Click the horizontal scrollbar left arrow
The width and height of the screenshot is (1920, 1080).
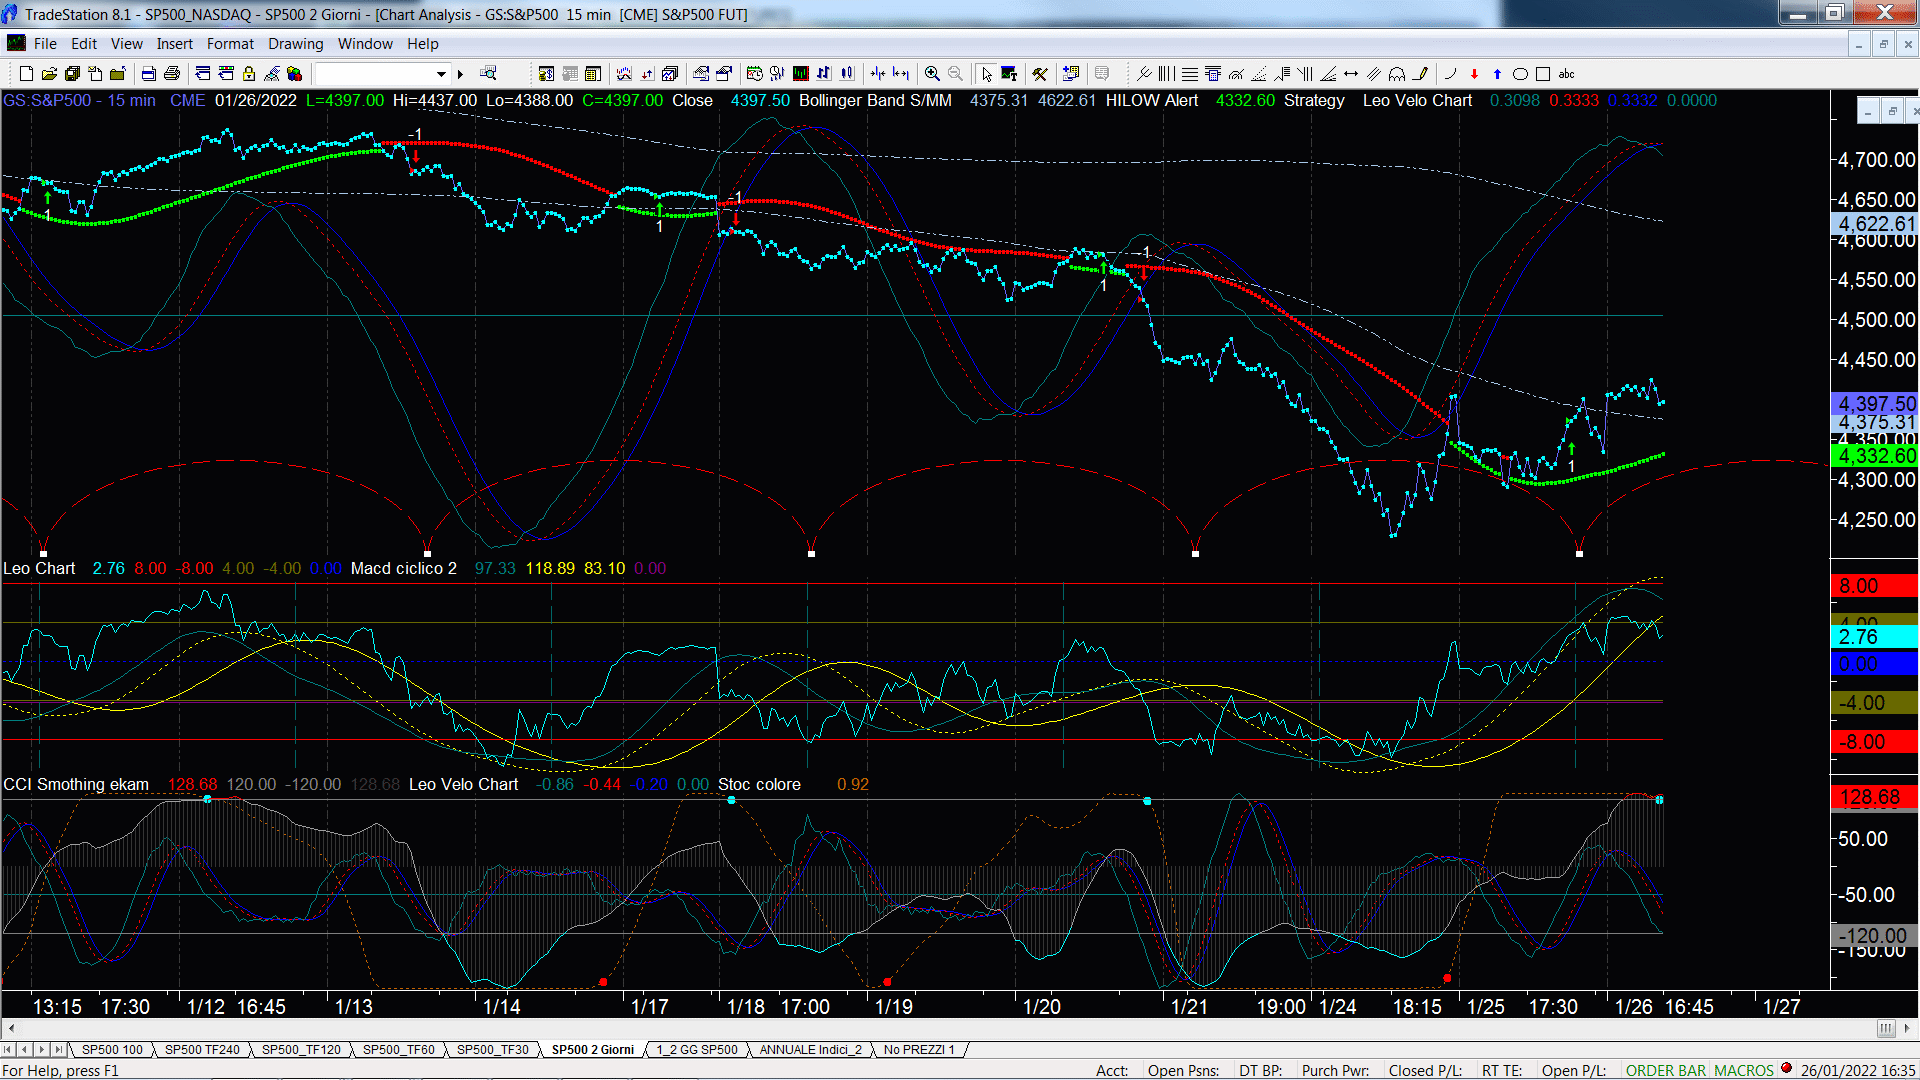[x=11, y=1028]
